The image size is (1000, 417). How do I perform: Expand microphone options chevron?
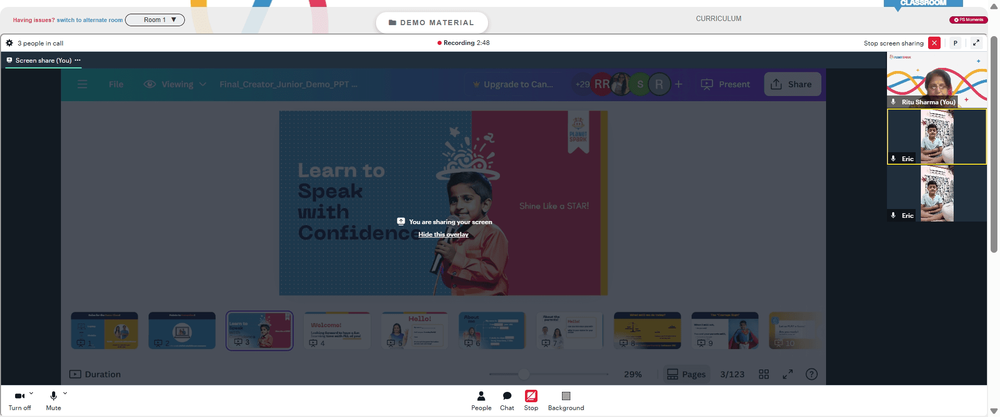[x=65, y=393]
